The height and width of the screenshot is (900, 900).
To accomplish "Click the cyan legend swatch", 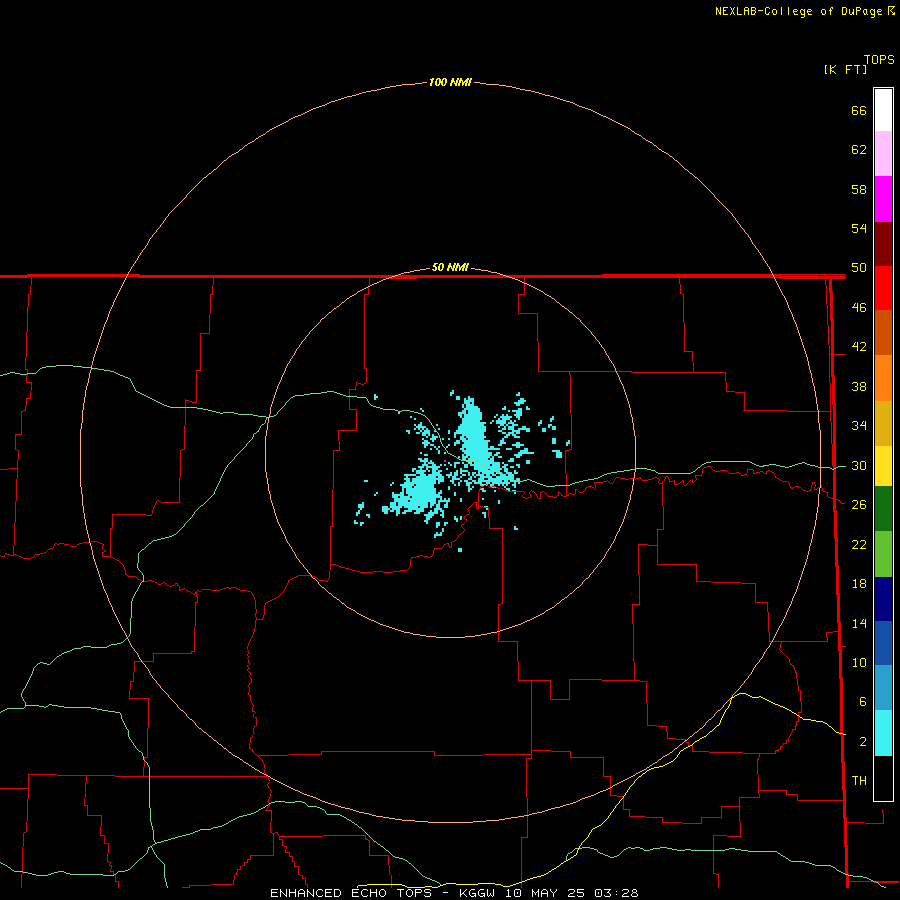I will 883,733.
